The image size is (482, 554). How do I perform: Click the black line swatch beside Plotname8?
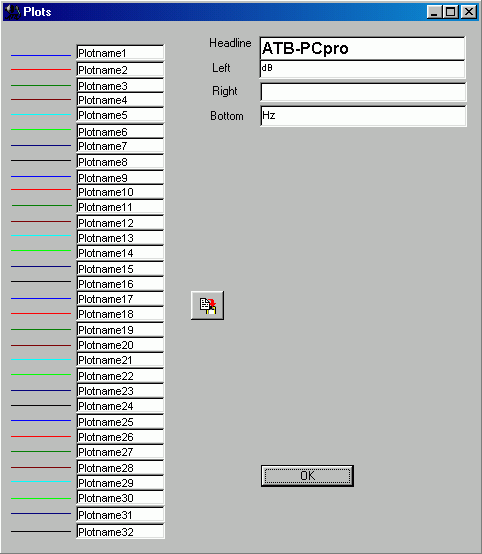click(41, 160)
